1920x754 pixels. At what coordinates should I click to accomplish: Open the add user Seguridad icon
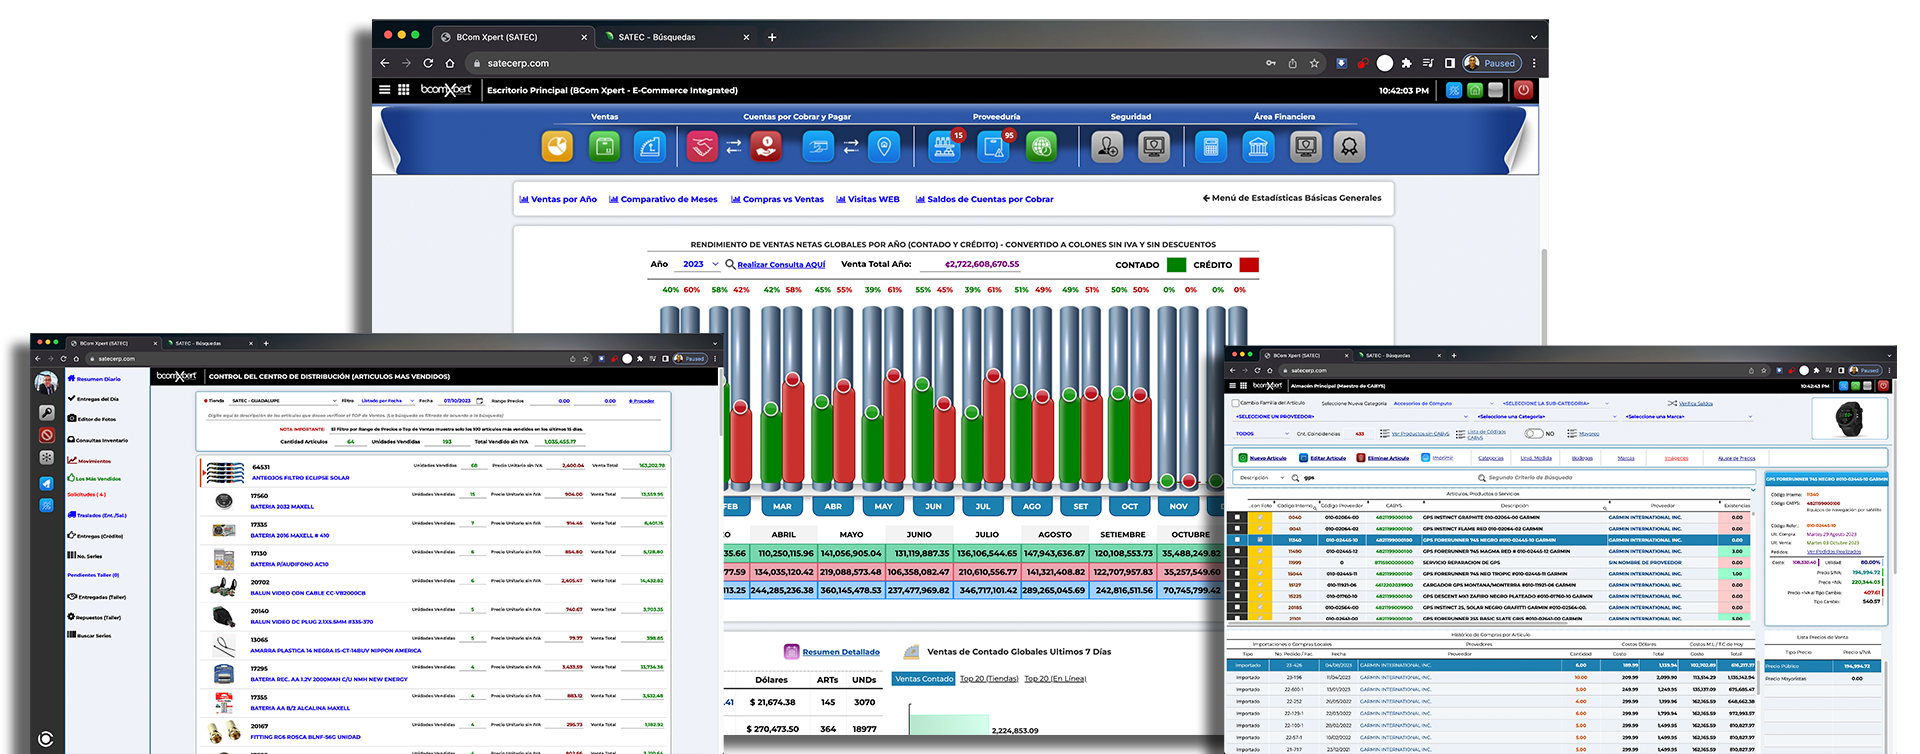coord(1106,147)
